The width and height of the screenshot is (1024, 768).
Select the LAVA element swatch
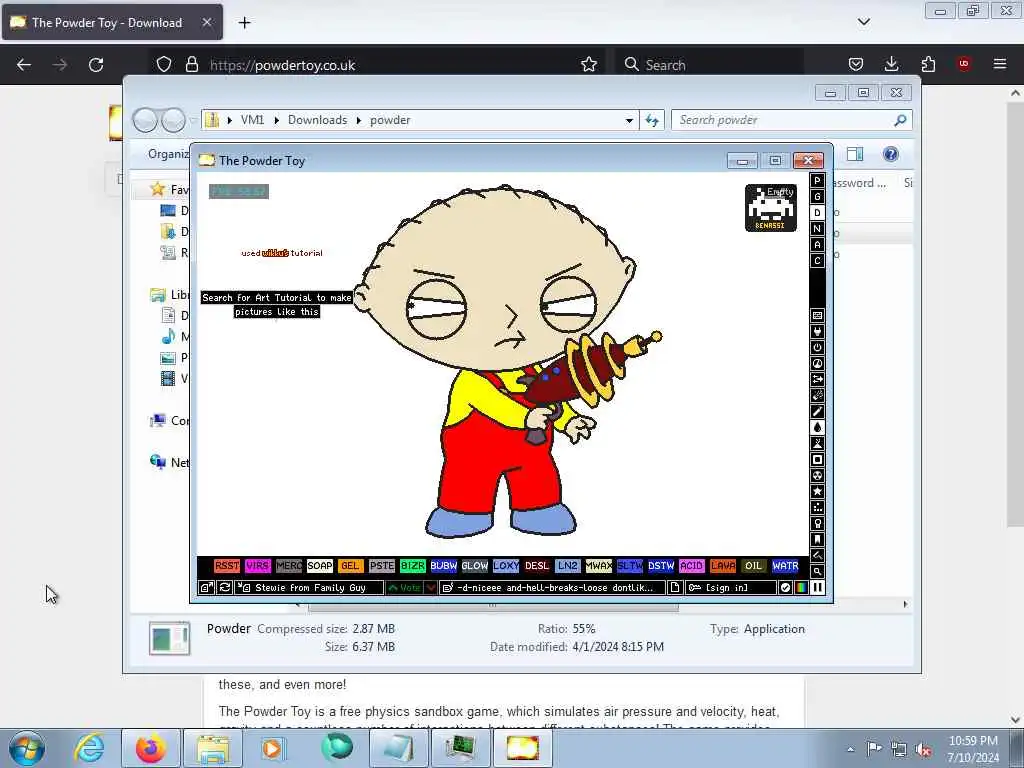click(x=723, y=566)
